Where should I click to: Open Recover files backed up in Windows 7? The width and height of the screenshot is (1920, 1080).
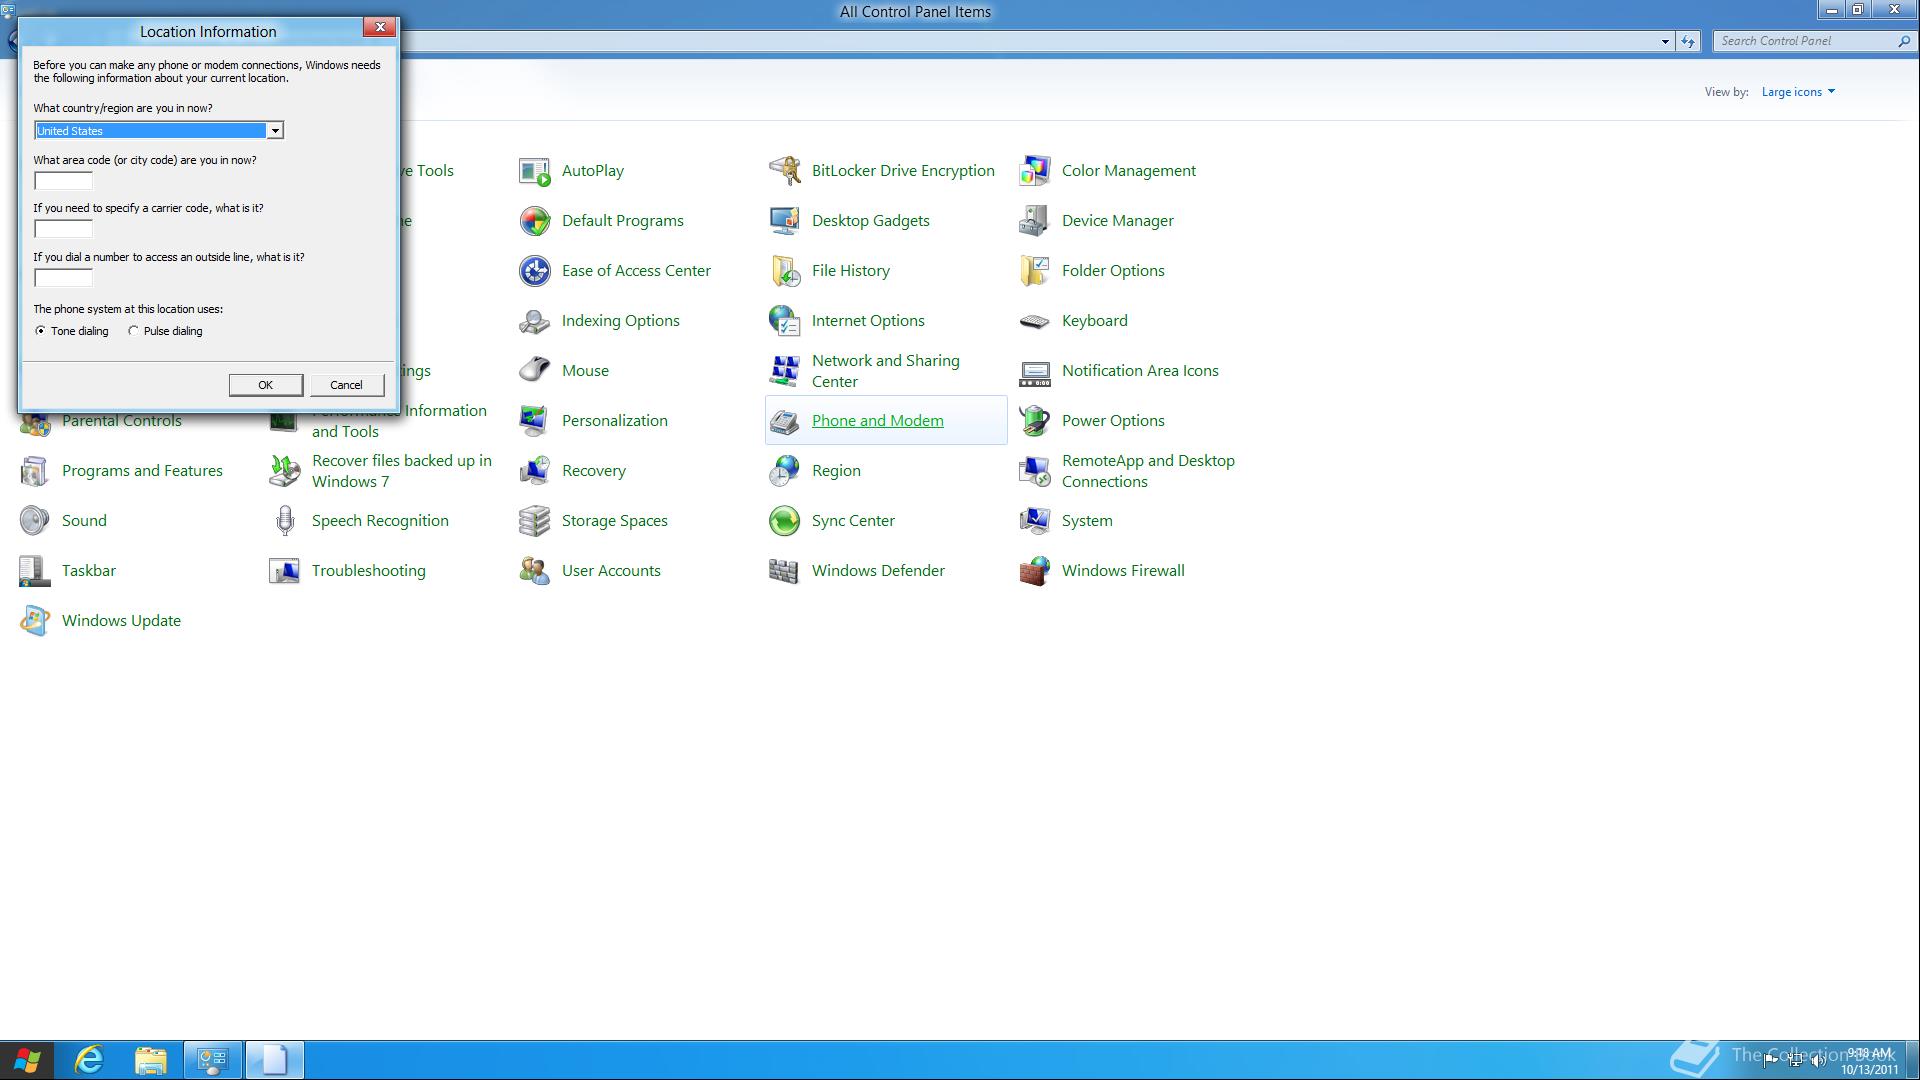[x=402, y=471]
